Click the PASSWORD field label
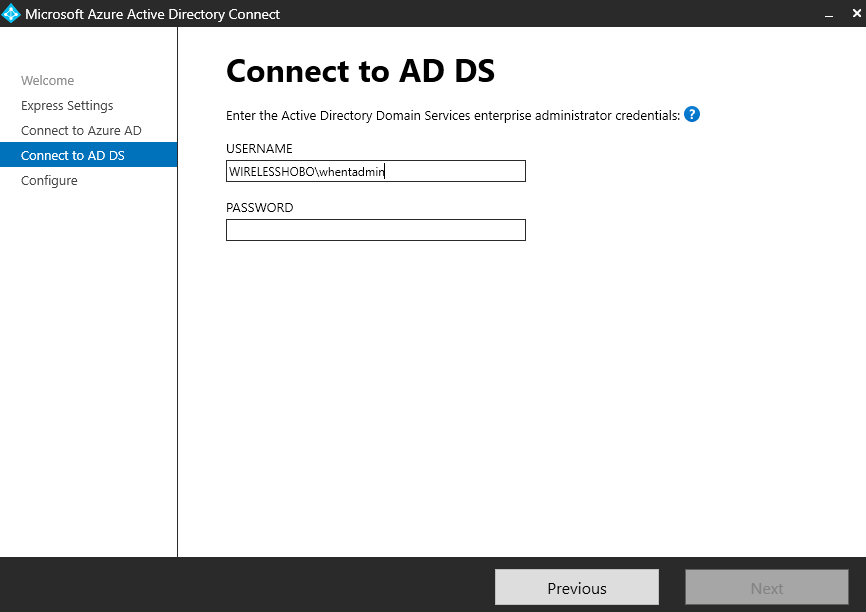 (259, 208)
